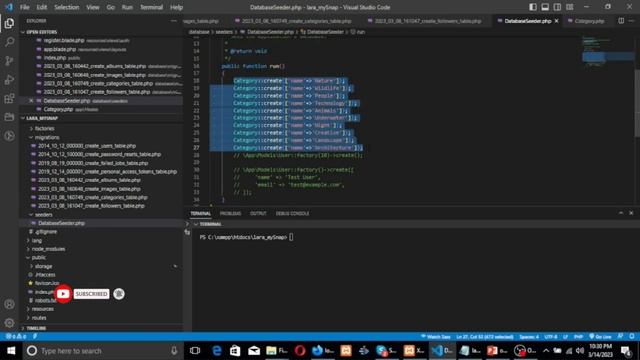The width and height of the screenshot is (640, 360).
Task: Click Go Live in status bar
Action: coord(600,337)
